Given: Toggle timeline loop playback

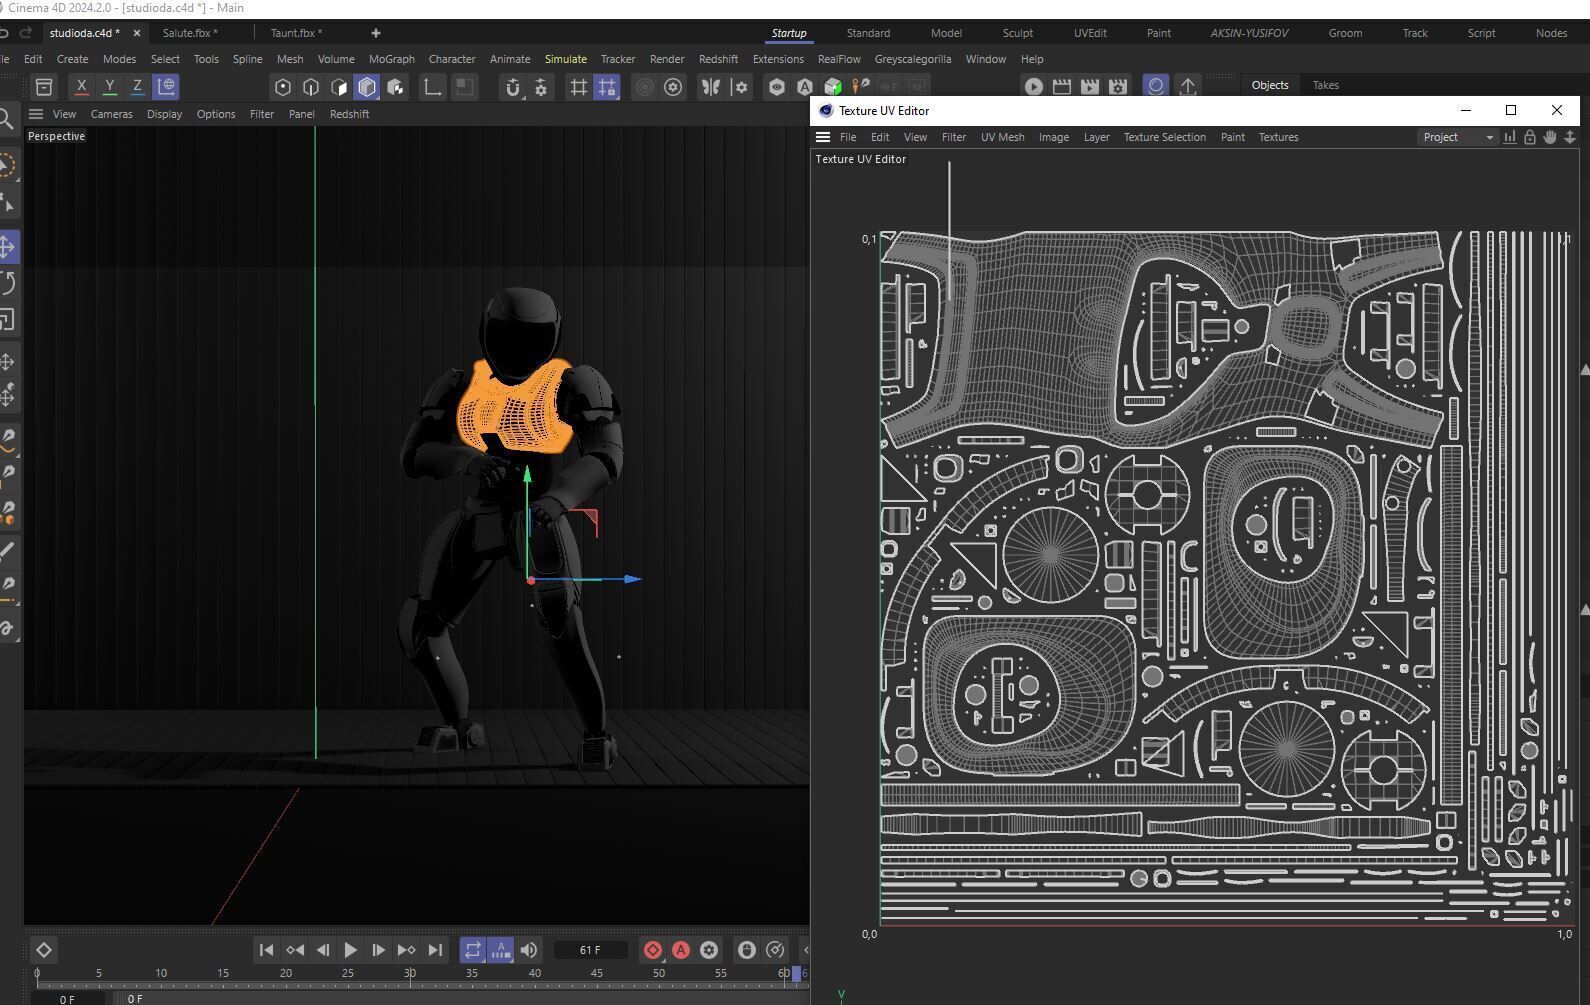Looking at the screenshot, I should click(x=473, y=950).
